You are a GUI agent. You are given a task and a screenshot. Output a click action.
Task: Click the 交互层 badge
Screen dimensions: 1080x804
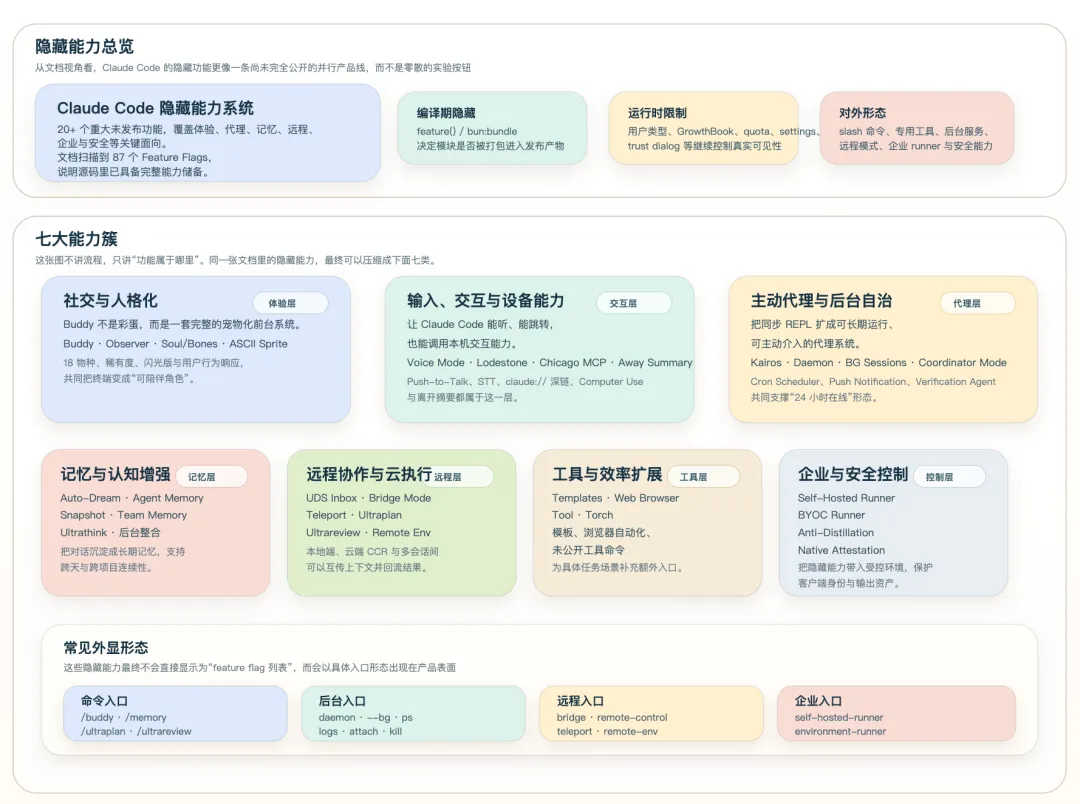tap(634, 303)
